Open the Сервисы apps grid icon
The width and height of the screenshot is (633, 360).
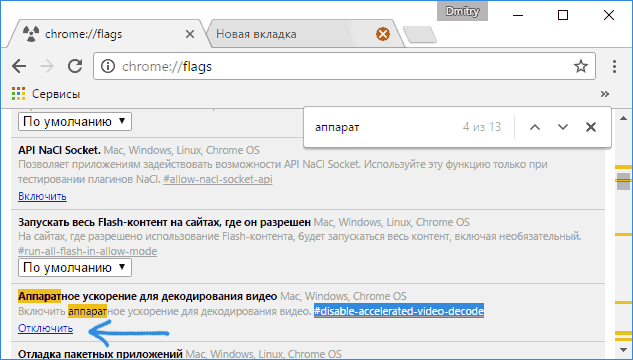pyautogui.click(x=18, y=94)
